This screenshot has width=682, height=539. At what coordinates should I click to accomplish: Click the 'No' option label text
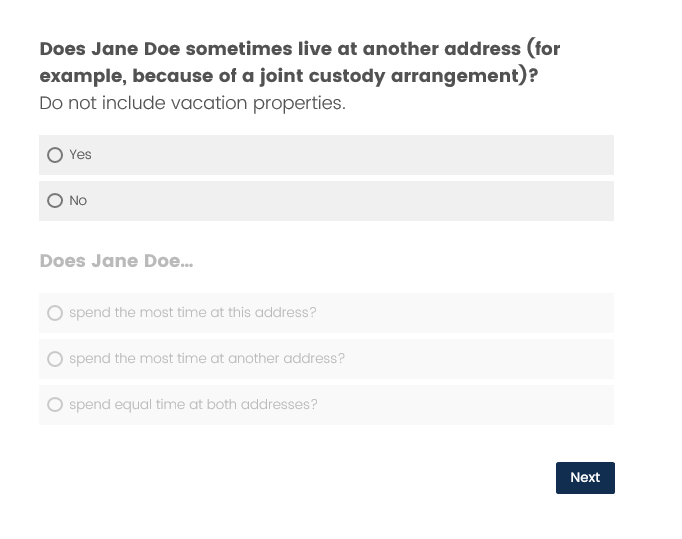point(78,201)
